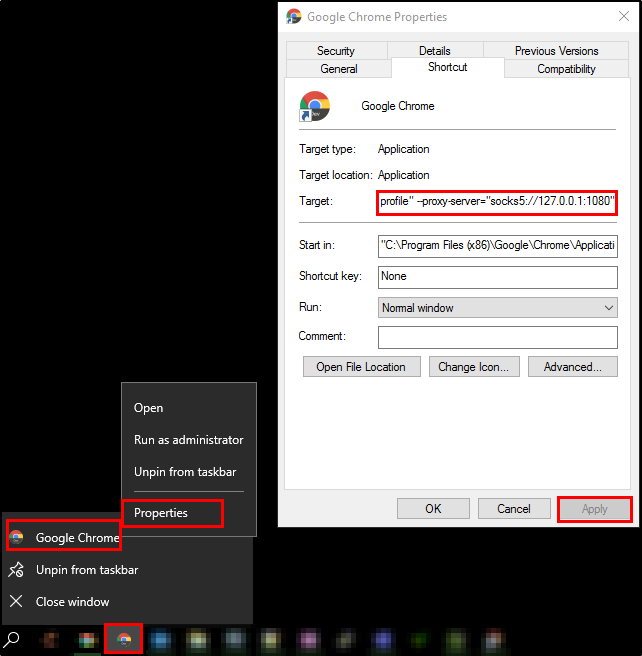Click the X icon next to Close window
The height and width of the screenshot is (656, 642).
click(16, 602)
